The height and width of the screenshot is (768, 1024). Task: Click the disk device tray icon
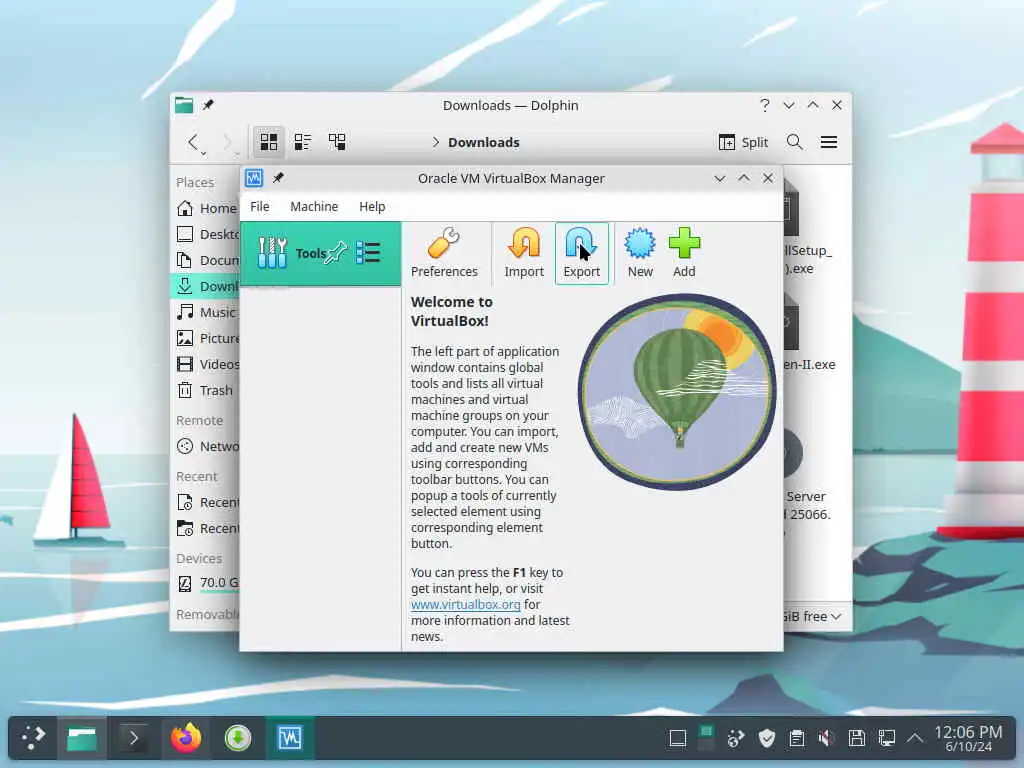pos(856,739)
